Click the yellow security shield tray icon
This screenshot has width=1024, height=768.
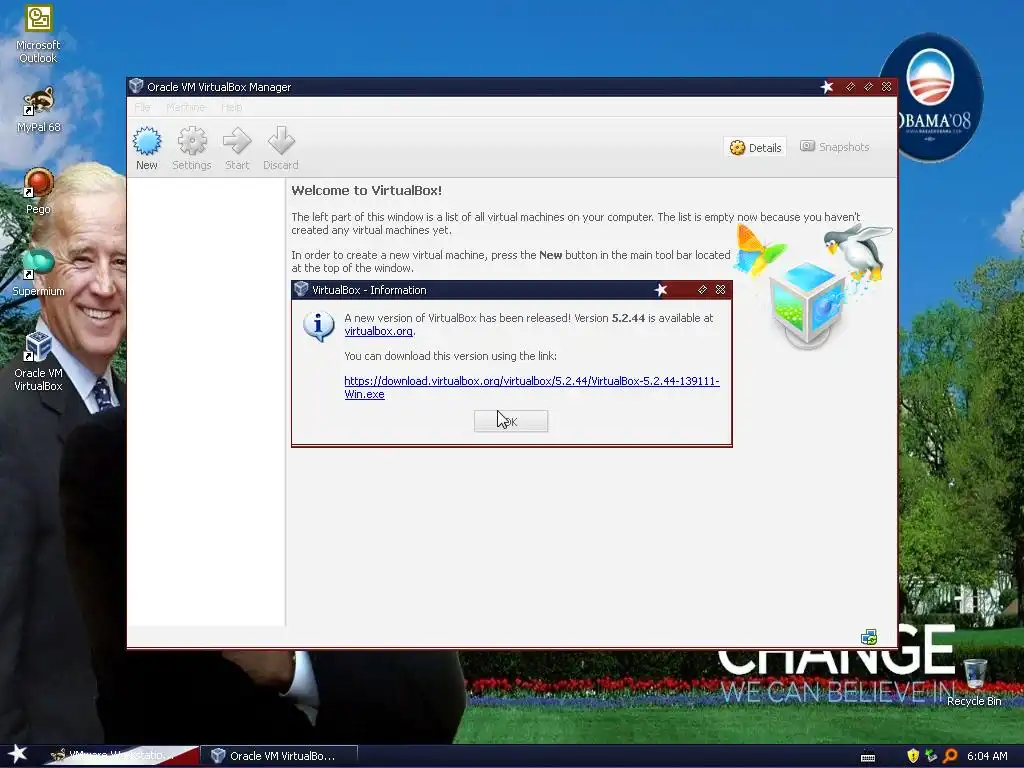tap(913, 756)
